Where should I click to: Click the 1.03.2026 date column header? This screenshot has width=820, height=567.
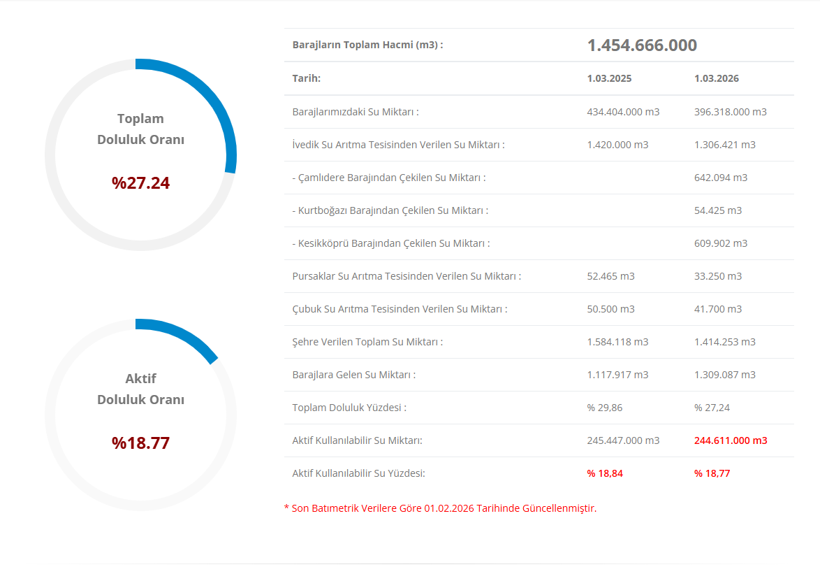click(x=716, y=78)
